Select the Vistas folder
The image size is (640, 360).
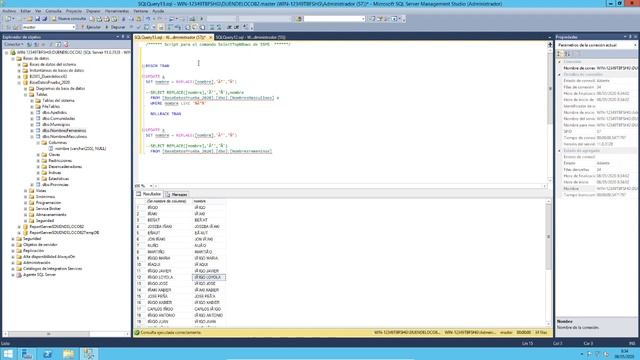[x=41, y=191]
